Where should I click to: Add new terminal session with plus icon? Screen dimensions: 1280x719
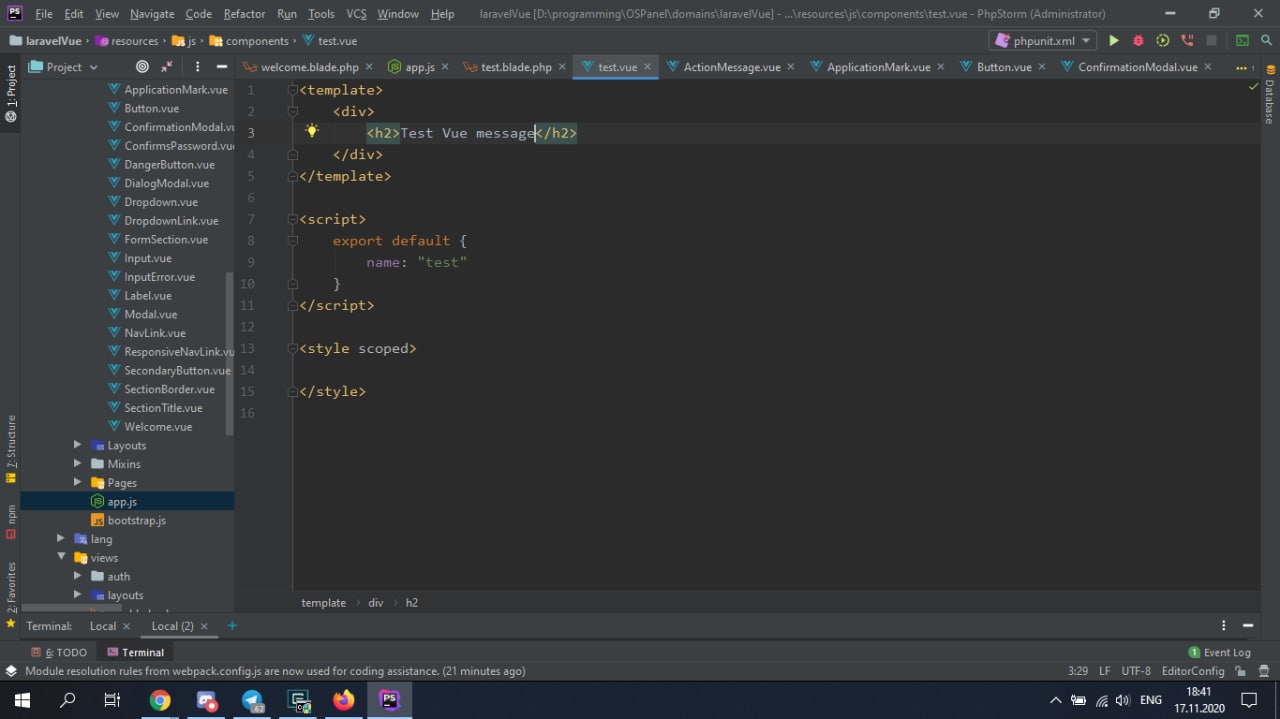[232, 626]
